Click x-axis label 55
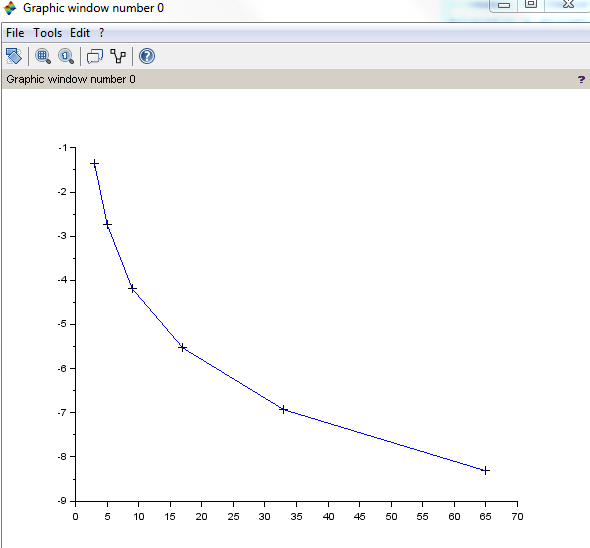The width and height of the screenshot is (590, 548). pyautogui.click(x=423, y=516)
